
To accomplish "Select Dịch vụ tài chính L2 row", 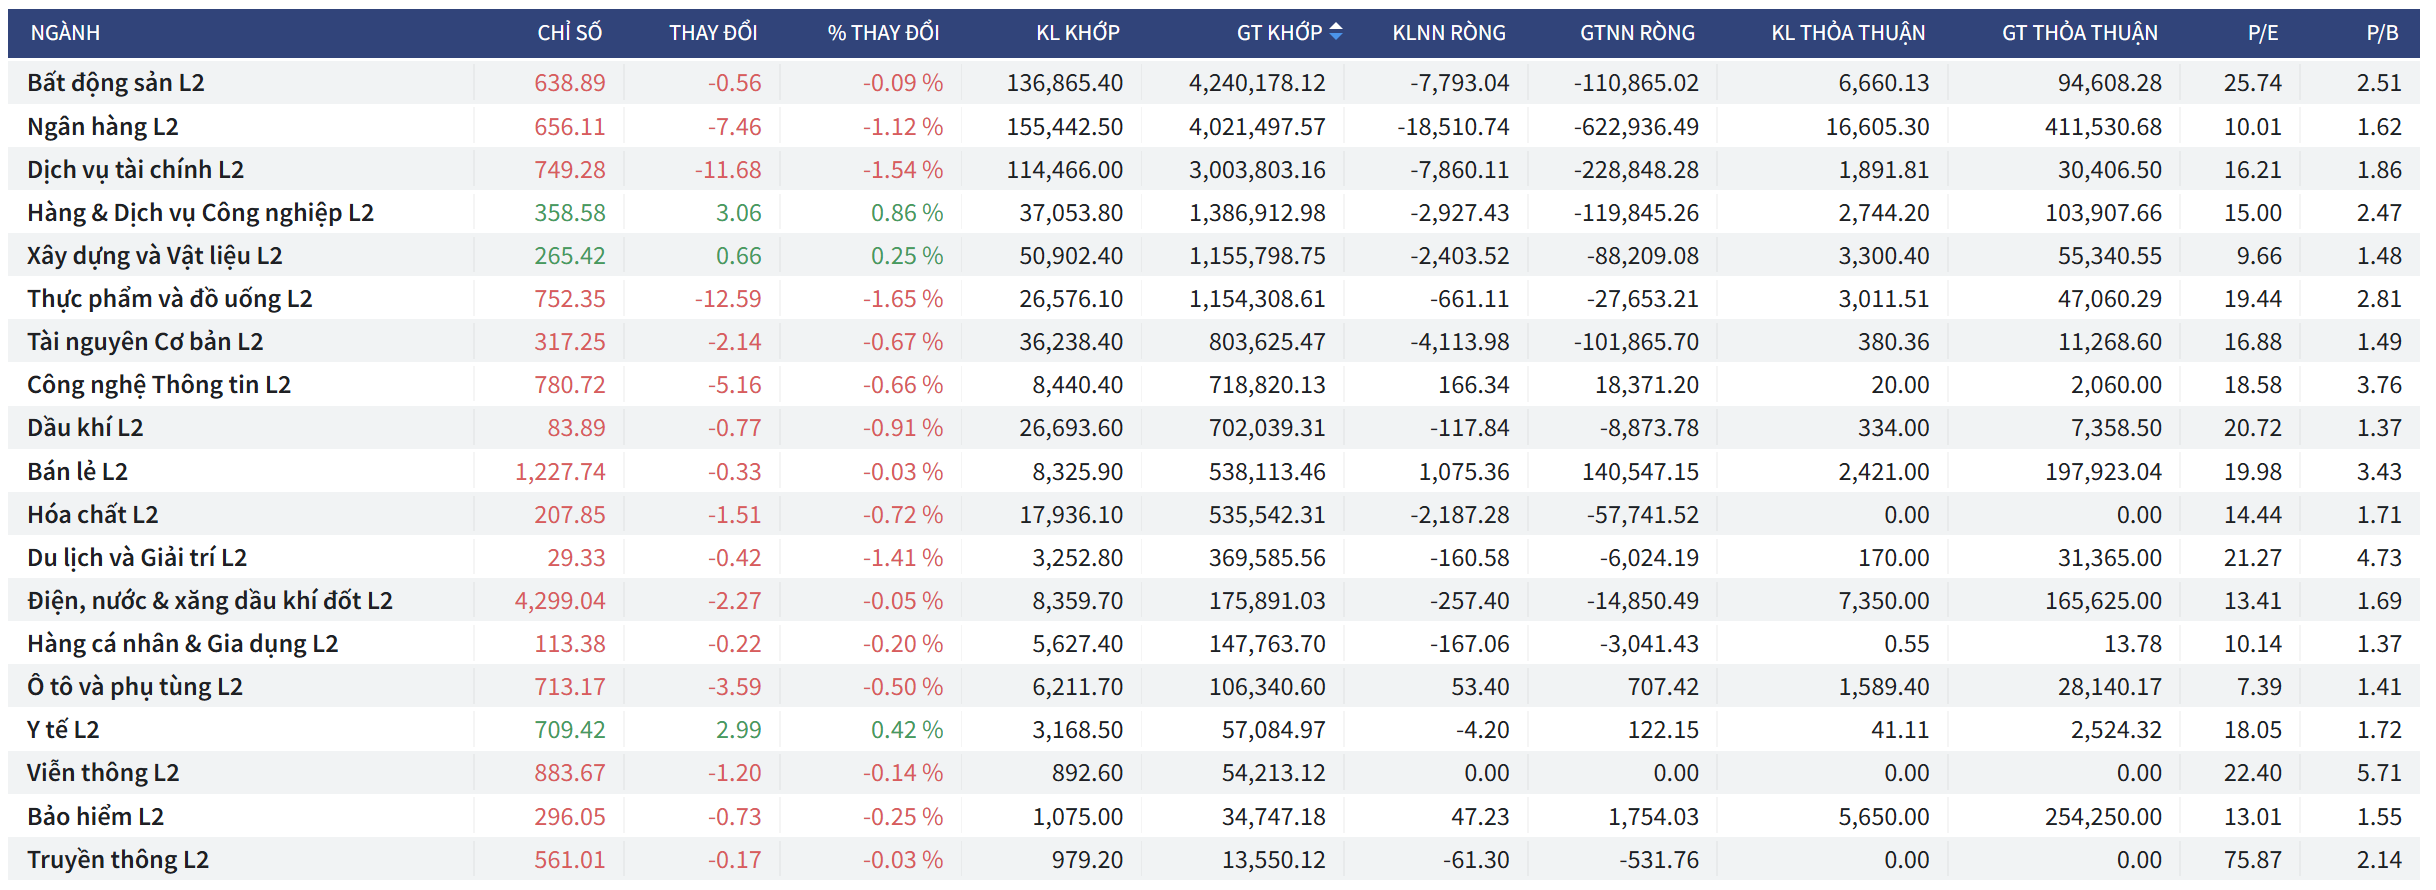I will [x=135, y=170].
